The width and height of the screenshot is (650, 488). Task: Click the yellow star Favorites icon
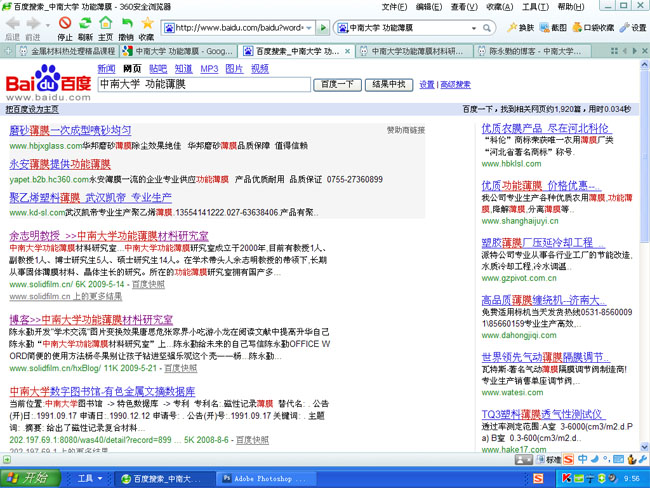click(147, 23)
